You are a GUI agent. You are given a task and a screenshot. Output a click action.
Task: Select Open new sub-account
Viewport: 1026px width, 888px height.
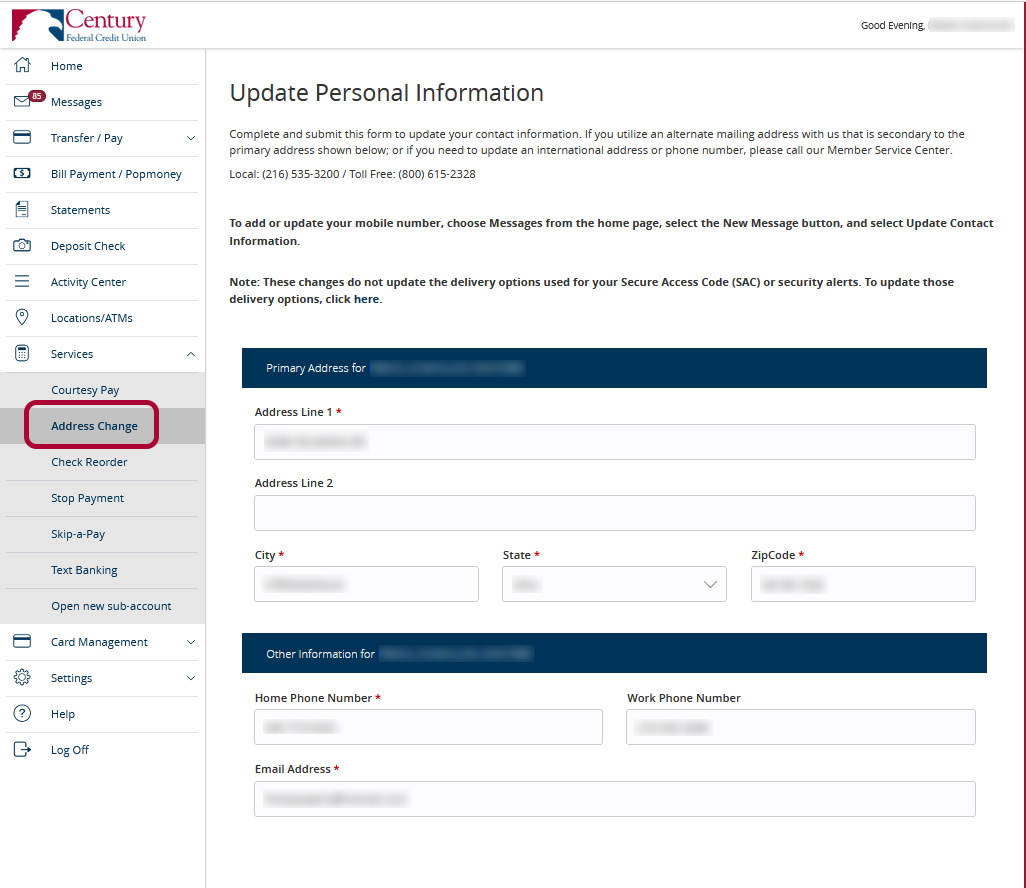point(111,605)
